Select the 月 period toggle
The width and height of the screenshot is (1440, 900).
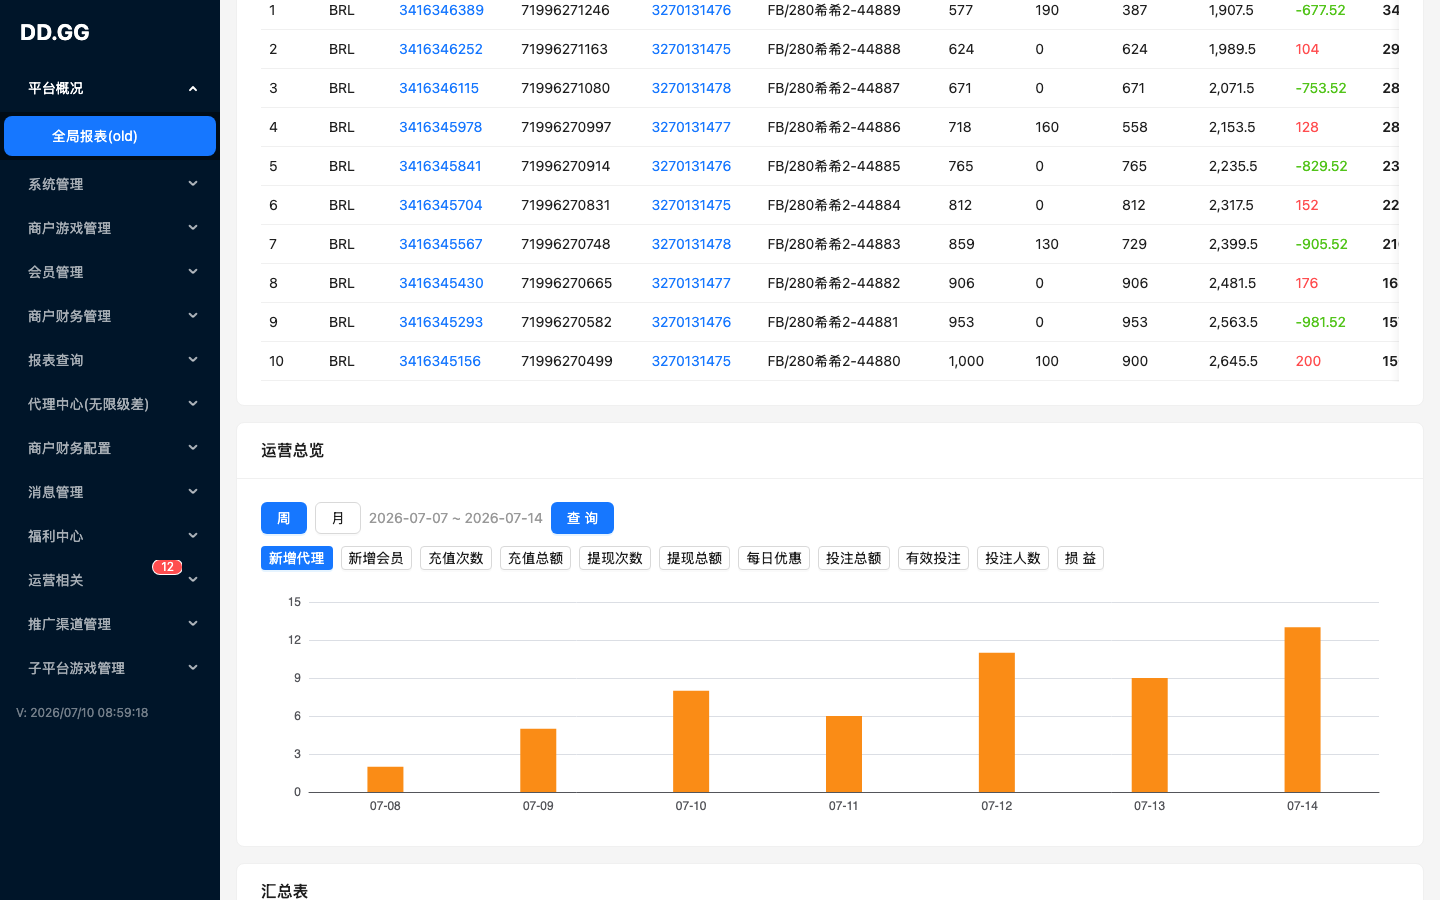338,518
